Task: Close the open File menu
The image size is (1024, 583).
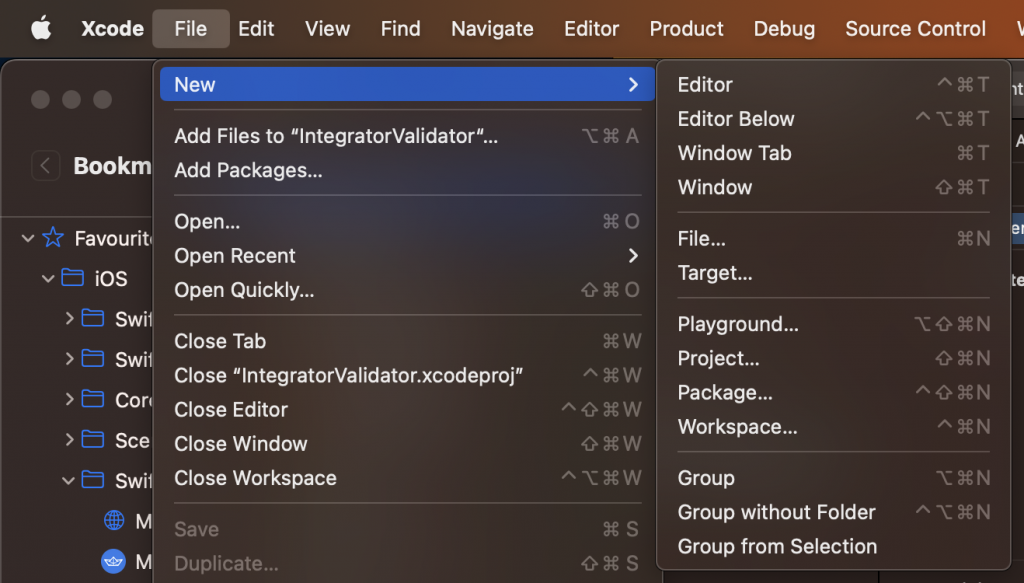Action: [x=191, y=29]
